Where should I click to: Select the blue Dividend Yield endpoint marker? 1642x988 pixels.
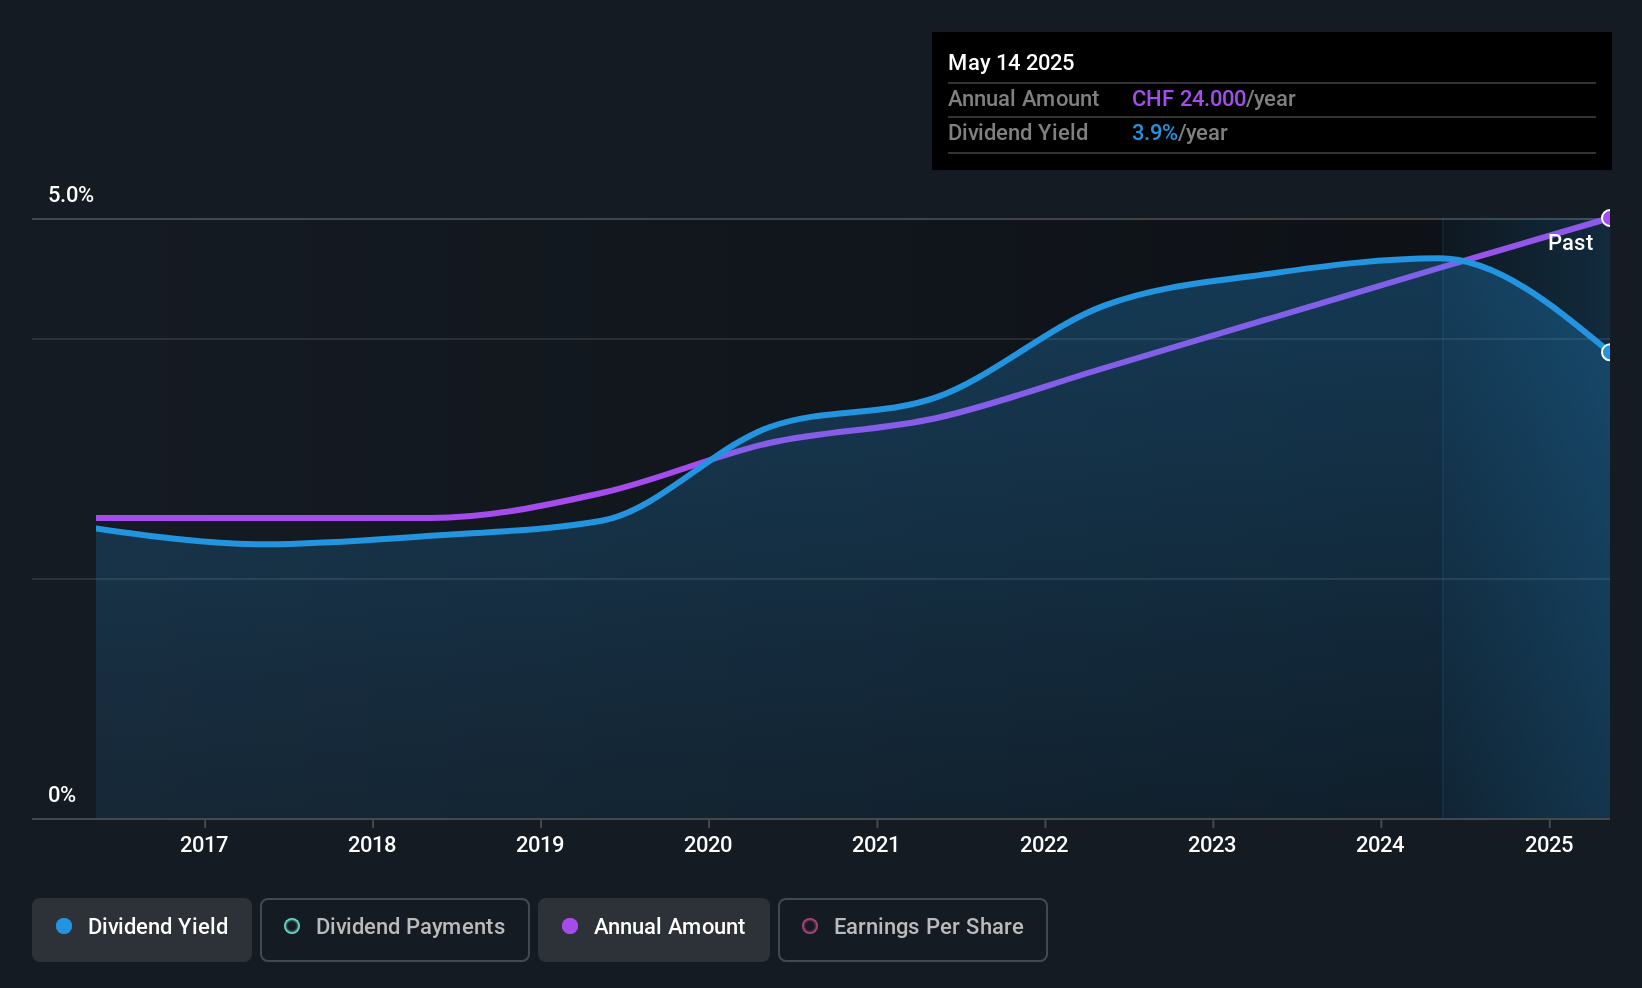(x=1608, y=352)
